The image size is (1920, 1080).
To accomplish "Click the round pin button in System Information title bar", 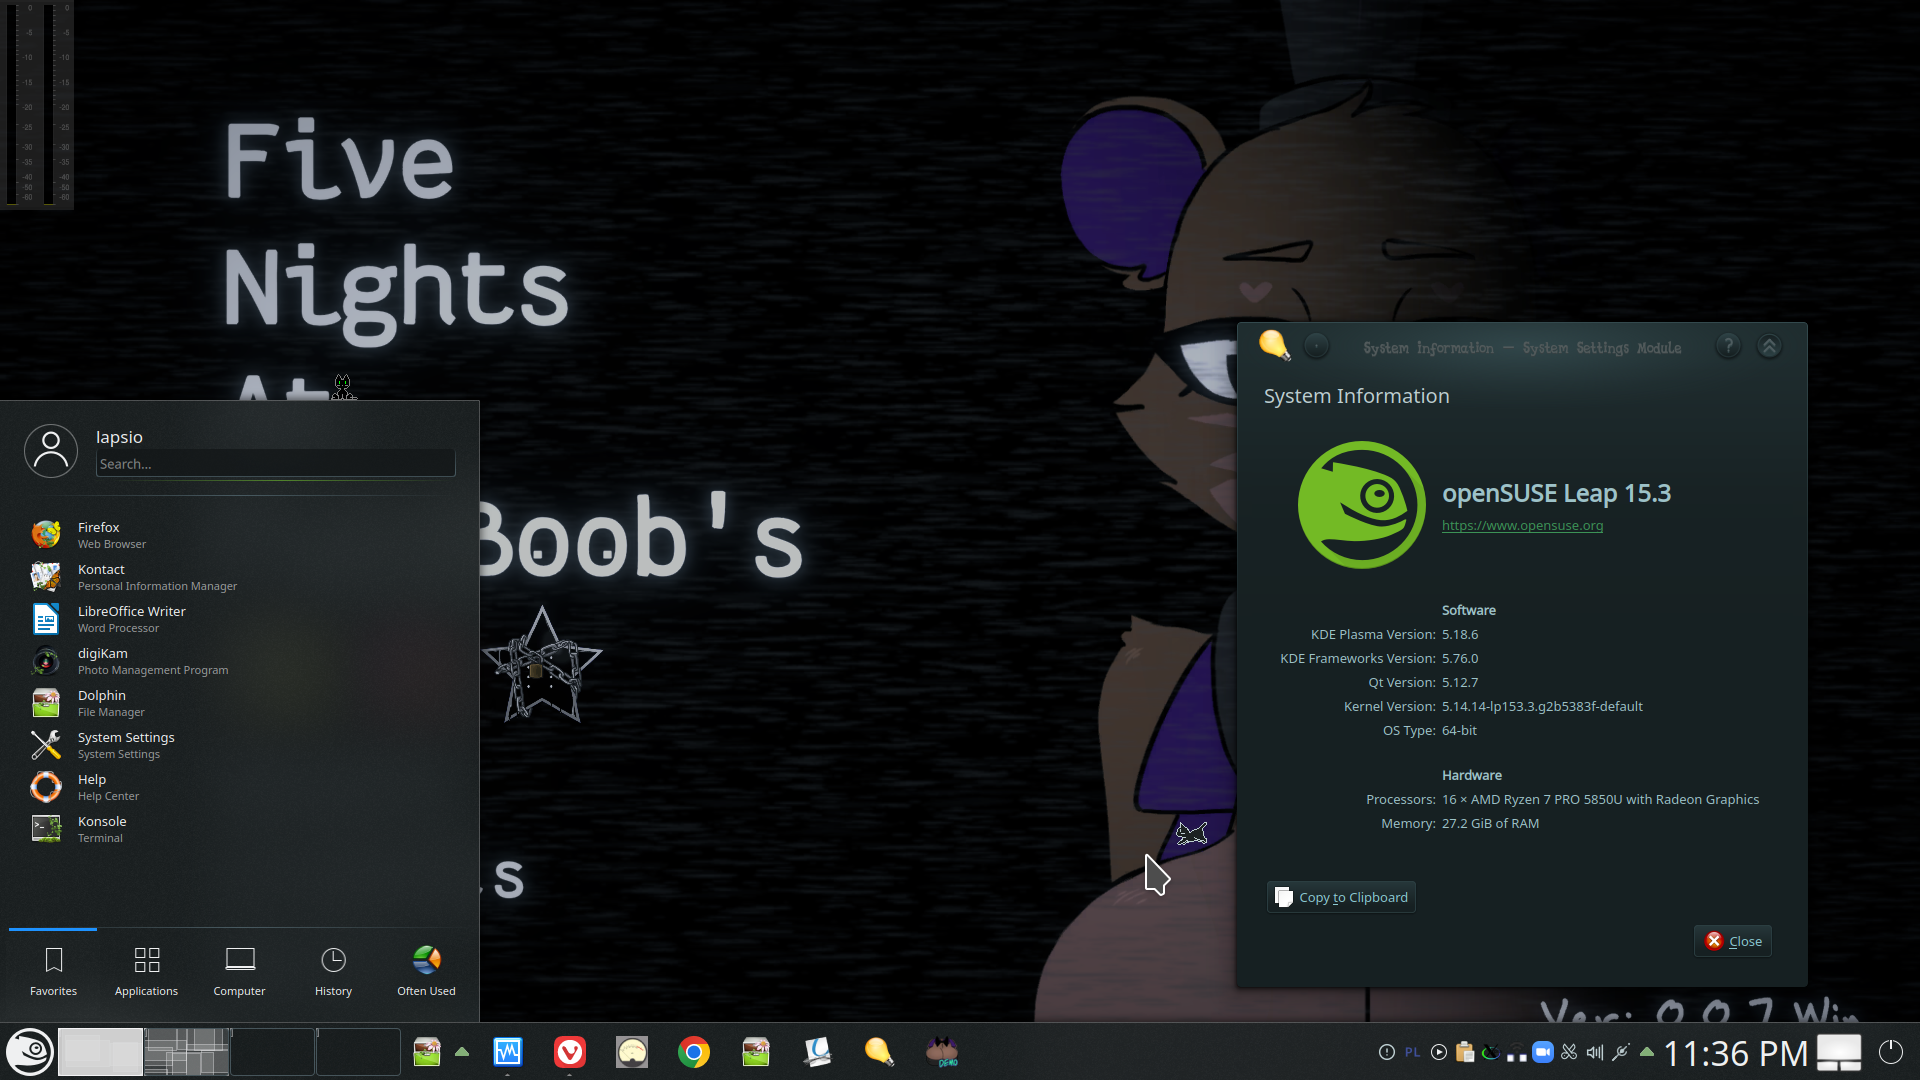I will pos(1317,347).
